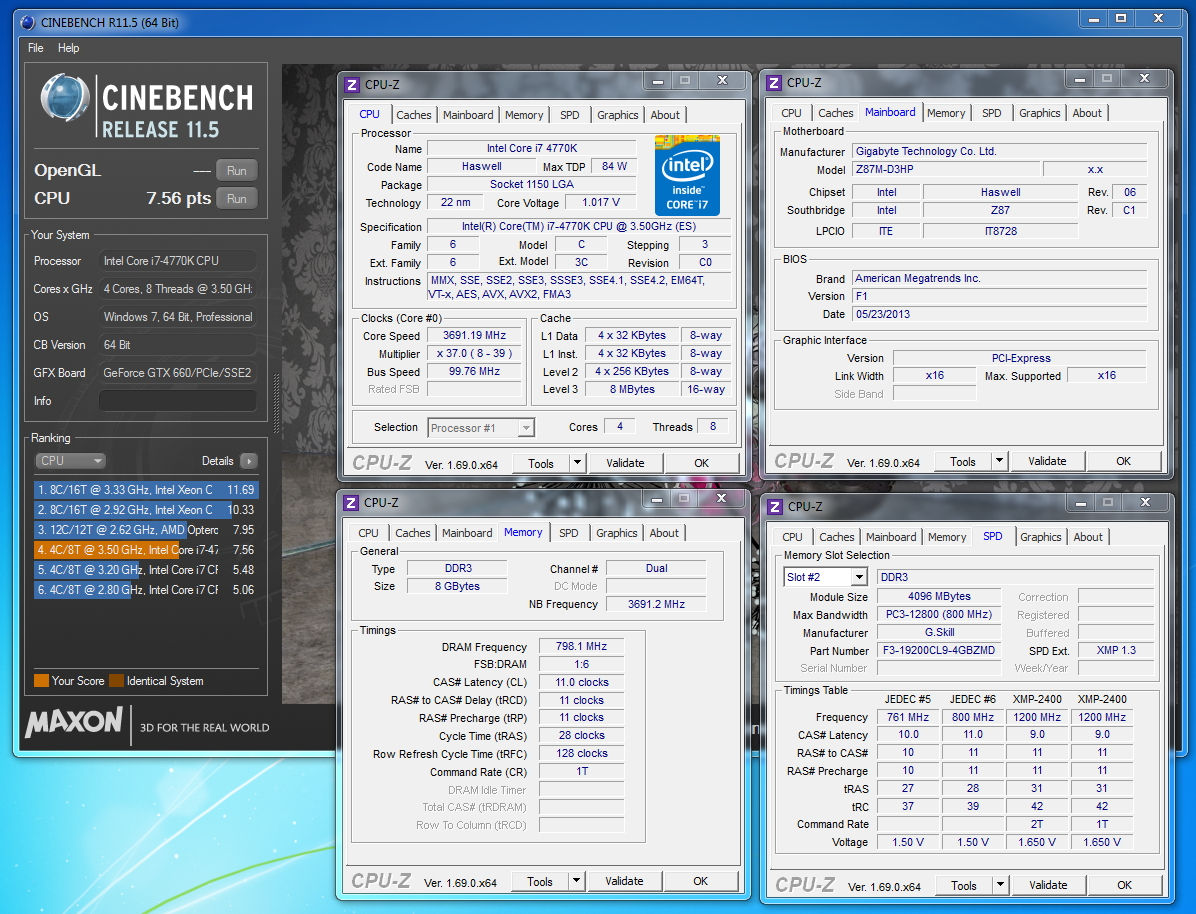The height and width of the screenshot is (914, 1196).
Task: Select ranking row 5 scoring 5.48
Action: [146, 570]
